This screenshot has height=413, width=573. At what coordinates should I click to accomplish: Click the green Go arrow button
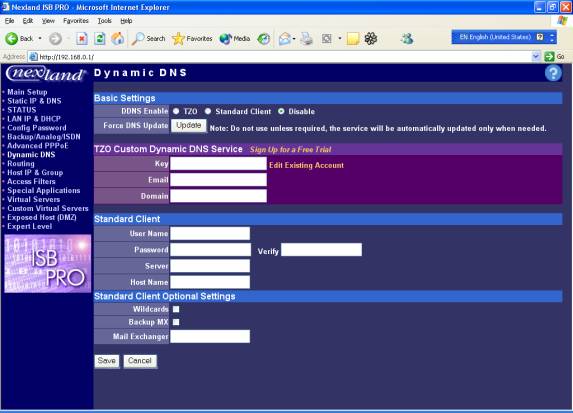tap(549, 57)
